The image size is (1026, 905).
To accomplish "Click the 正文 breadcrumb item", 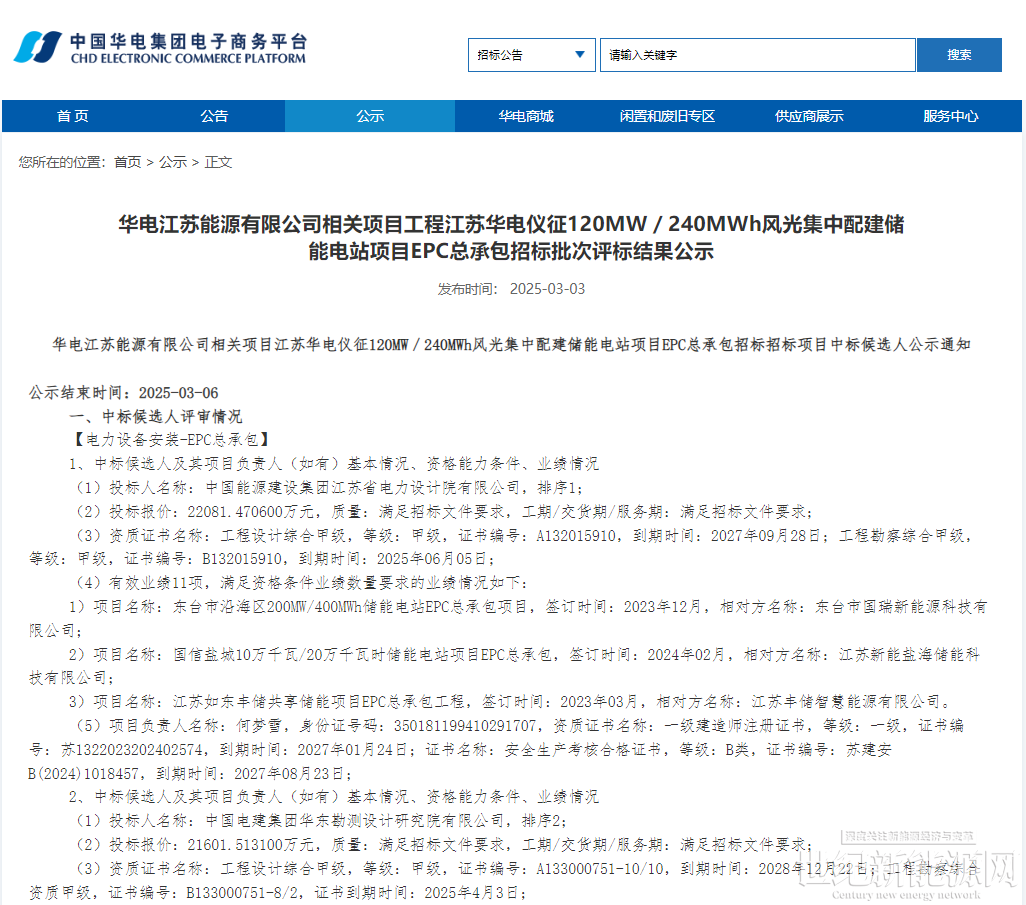I will (x=218, y=162).
